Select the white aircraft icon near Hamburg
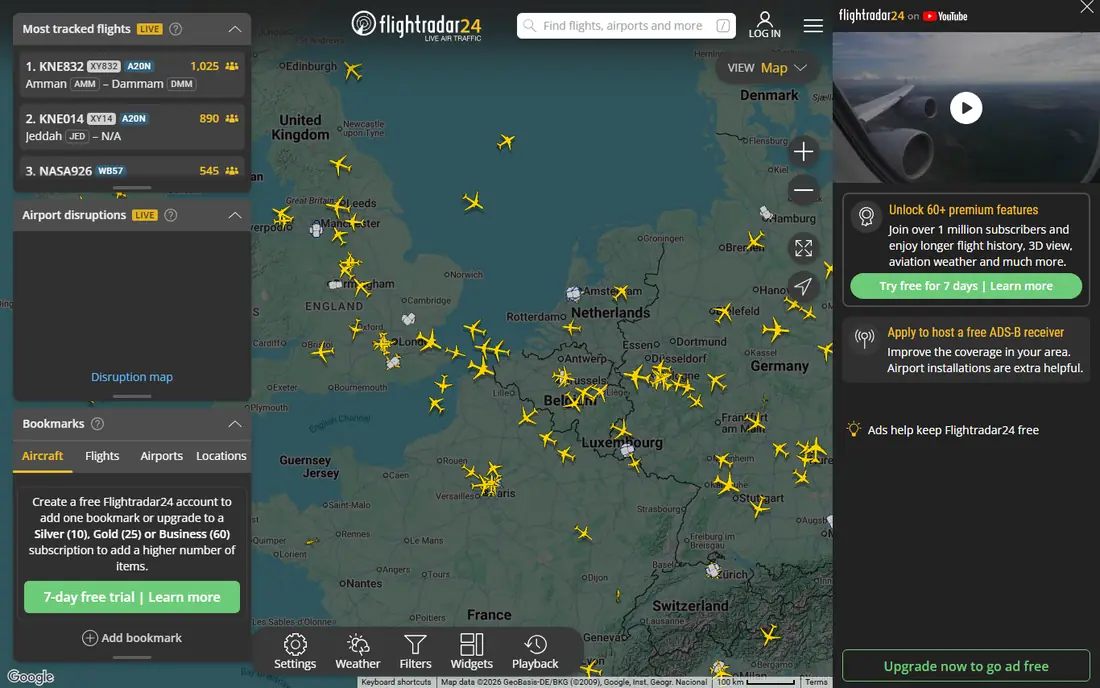This screenshot has width=1100, height=688. pos(765,213)
